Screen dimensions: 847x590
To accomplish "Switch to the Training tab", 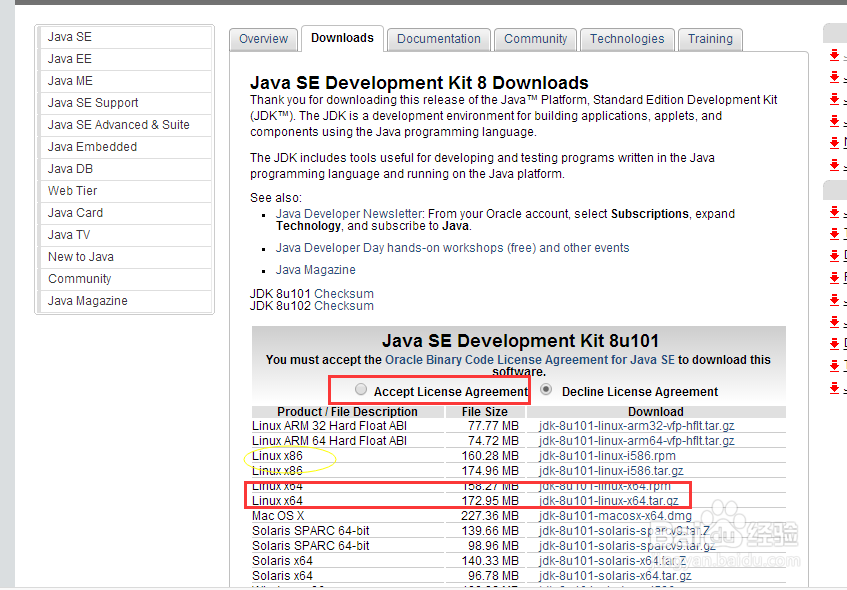I will 710,39.
